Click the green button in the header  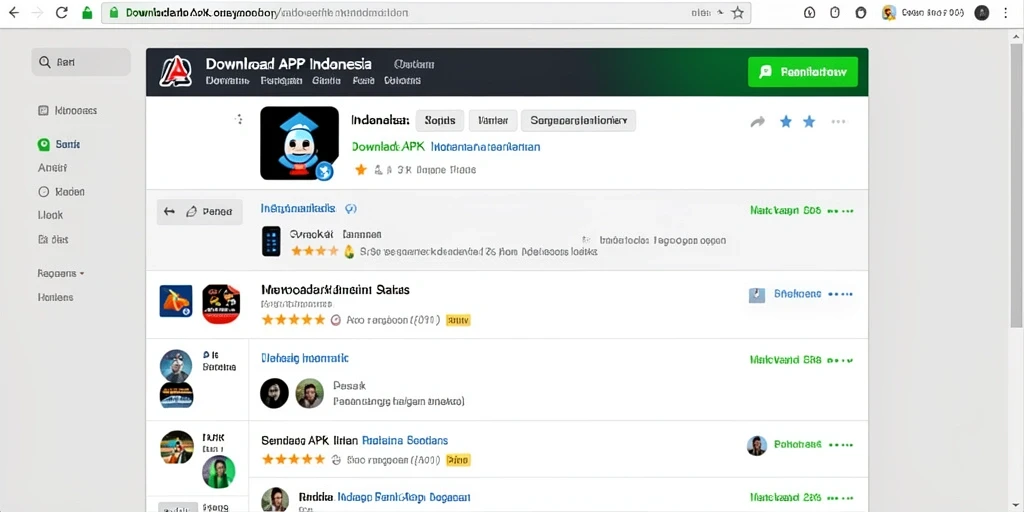click(803, 72)
